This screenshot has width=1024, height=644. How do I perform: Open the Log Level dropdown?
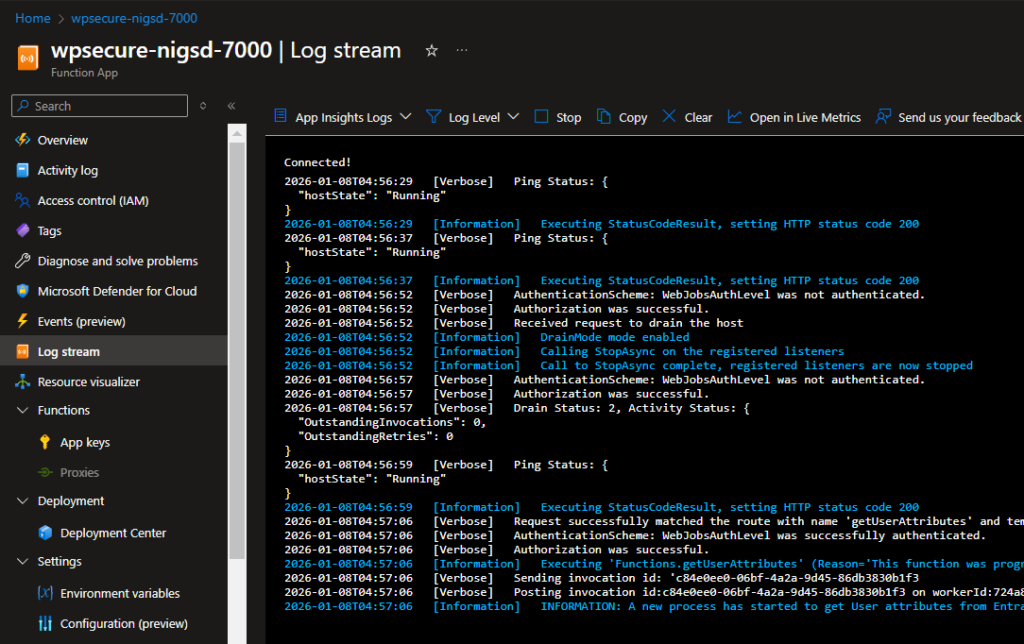pos(473,117)
